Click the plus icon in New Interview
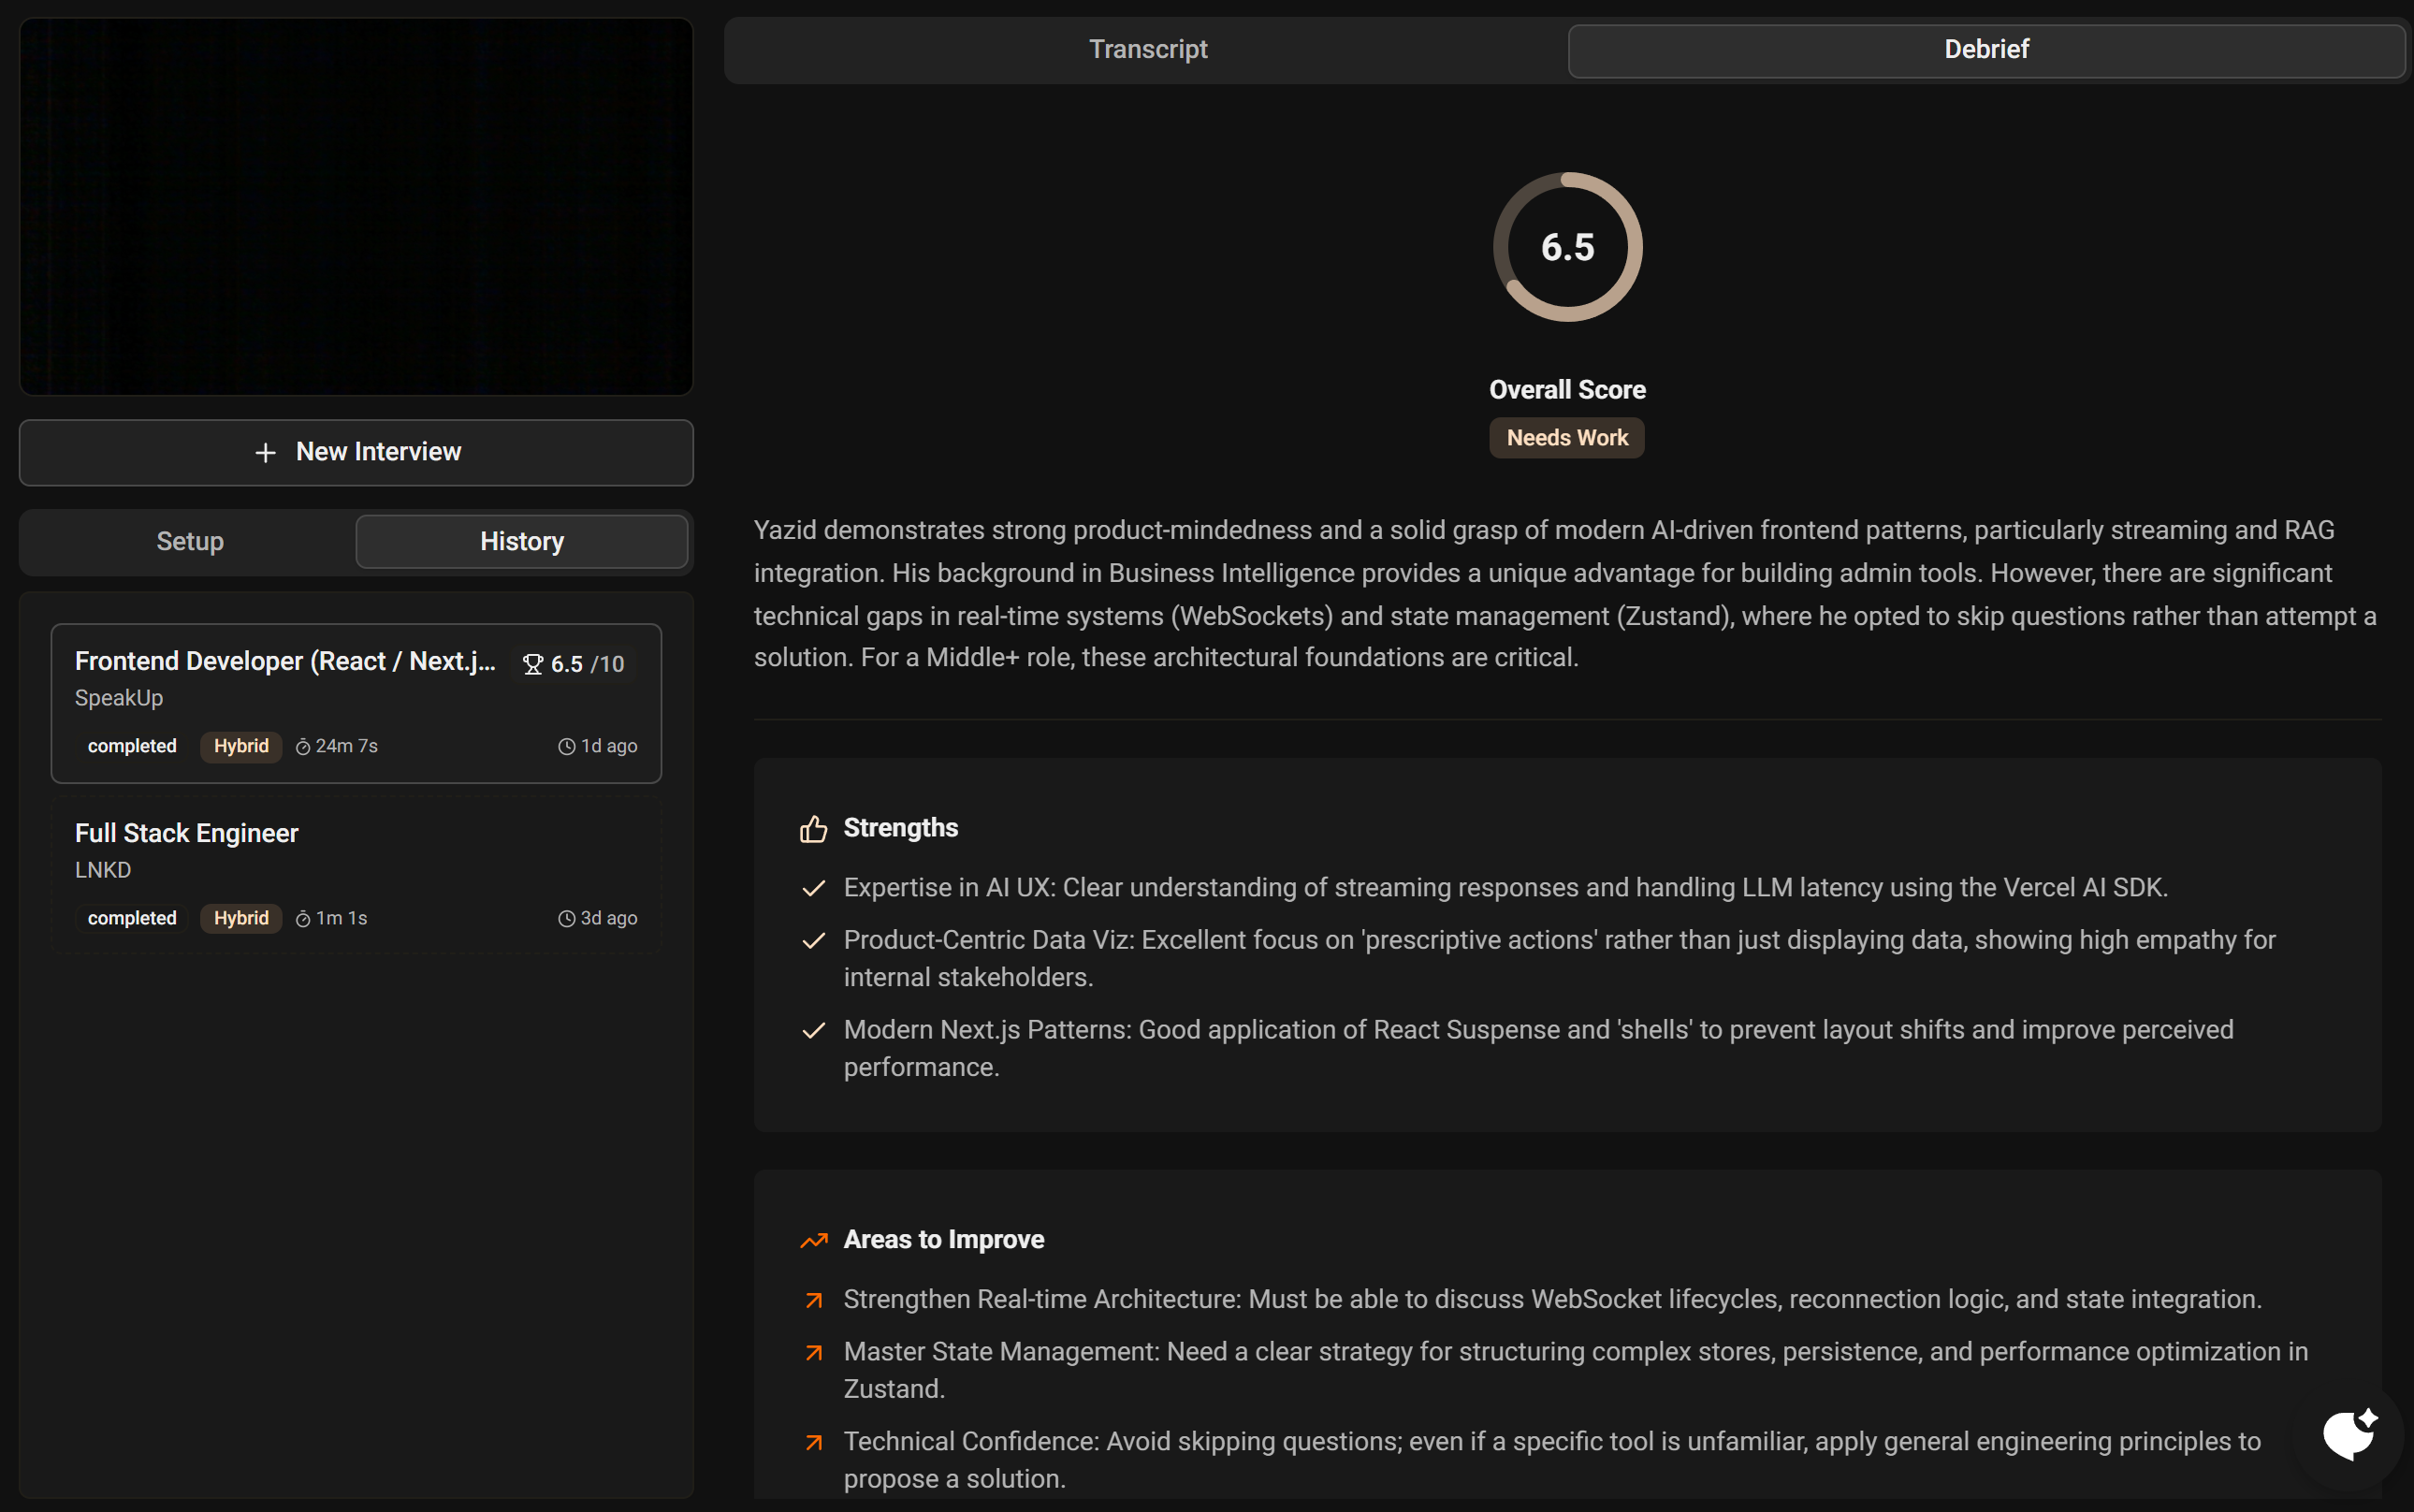This screenshot has height=1512, width=2414. coord(265,453)
